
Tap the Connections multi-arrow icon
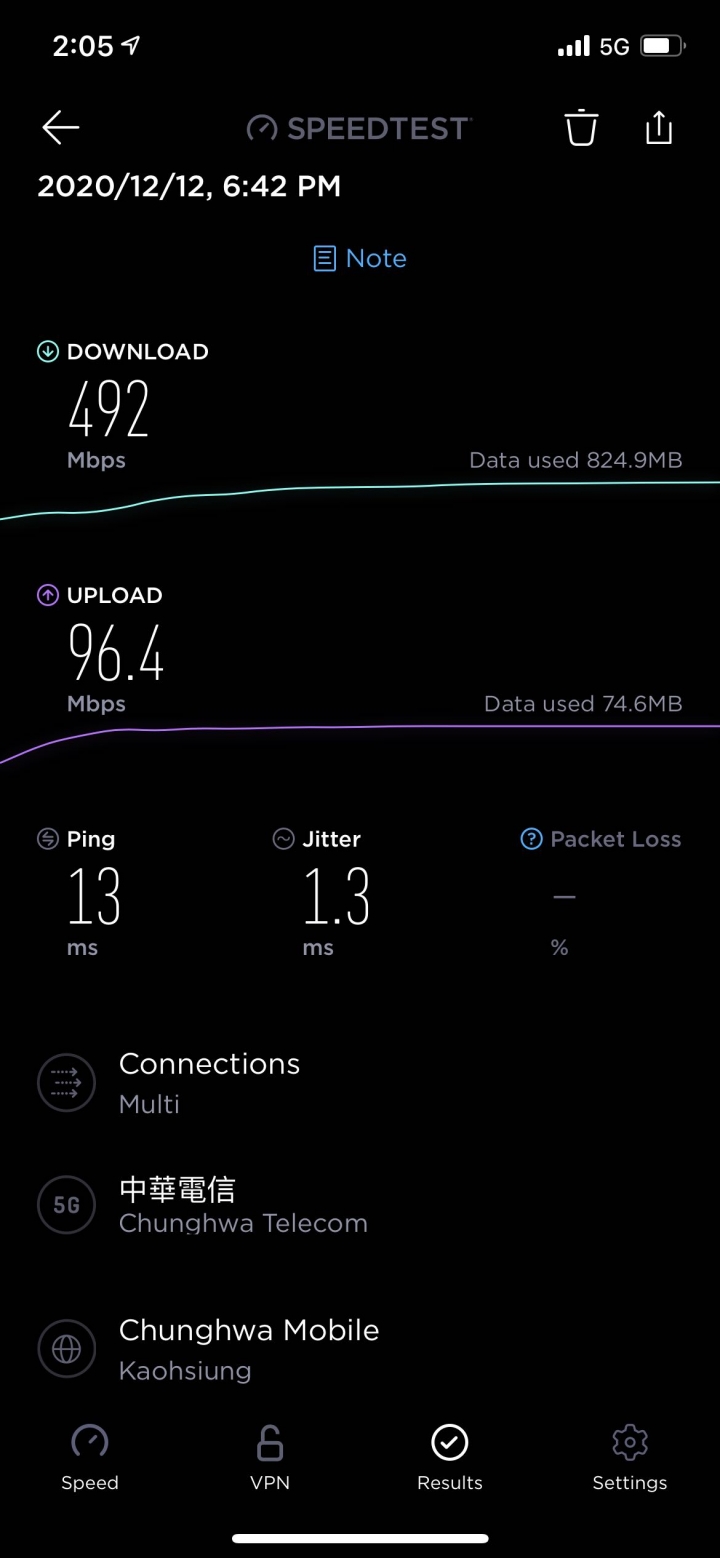pyautogui.click(x=66, y=1083)
